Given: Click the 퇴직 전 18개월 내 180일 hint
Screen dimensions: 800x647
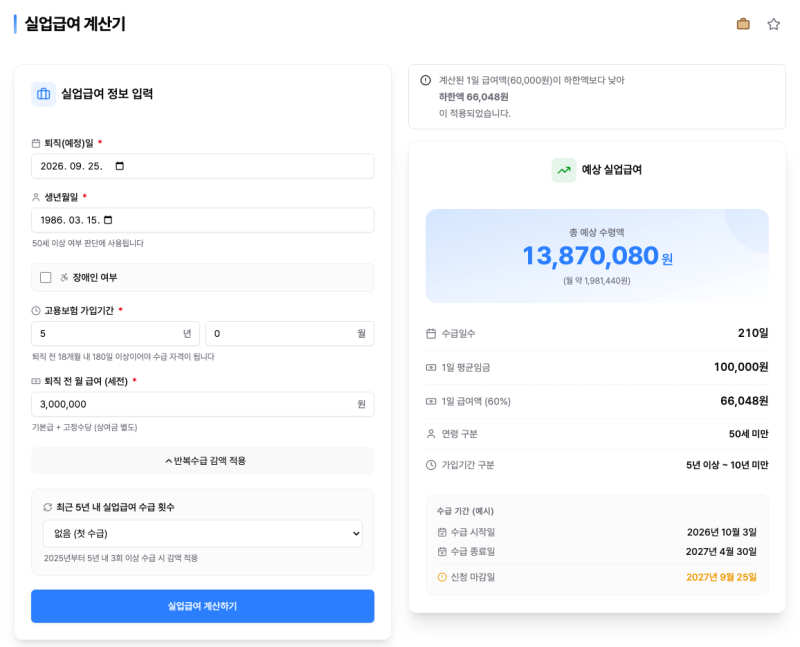Looking at the screenshot, I should click(x=123, y=357).
